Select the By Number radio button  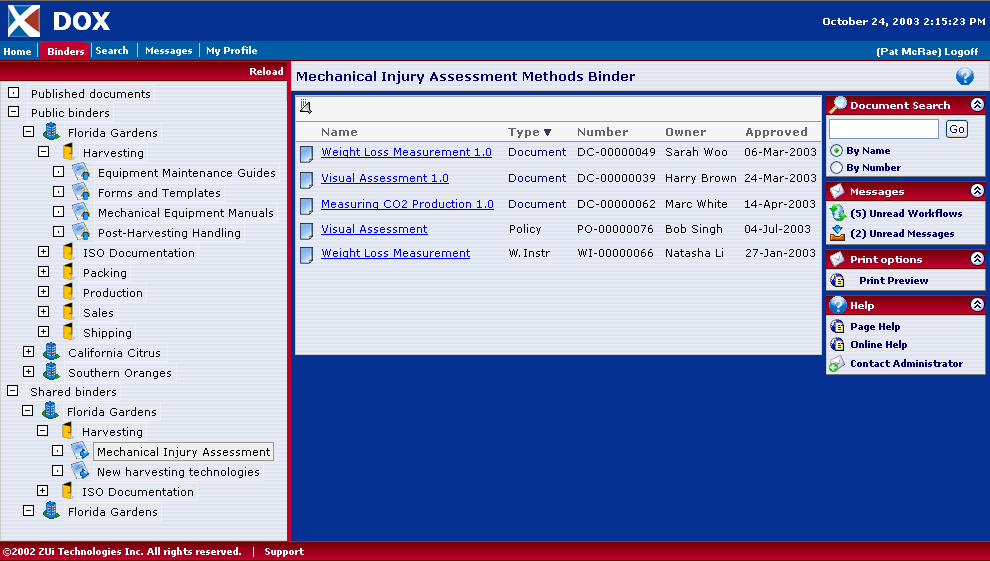(x=837, y=168)
